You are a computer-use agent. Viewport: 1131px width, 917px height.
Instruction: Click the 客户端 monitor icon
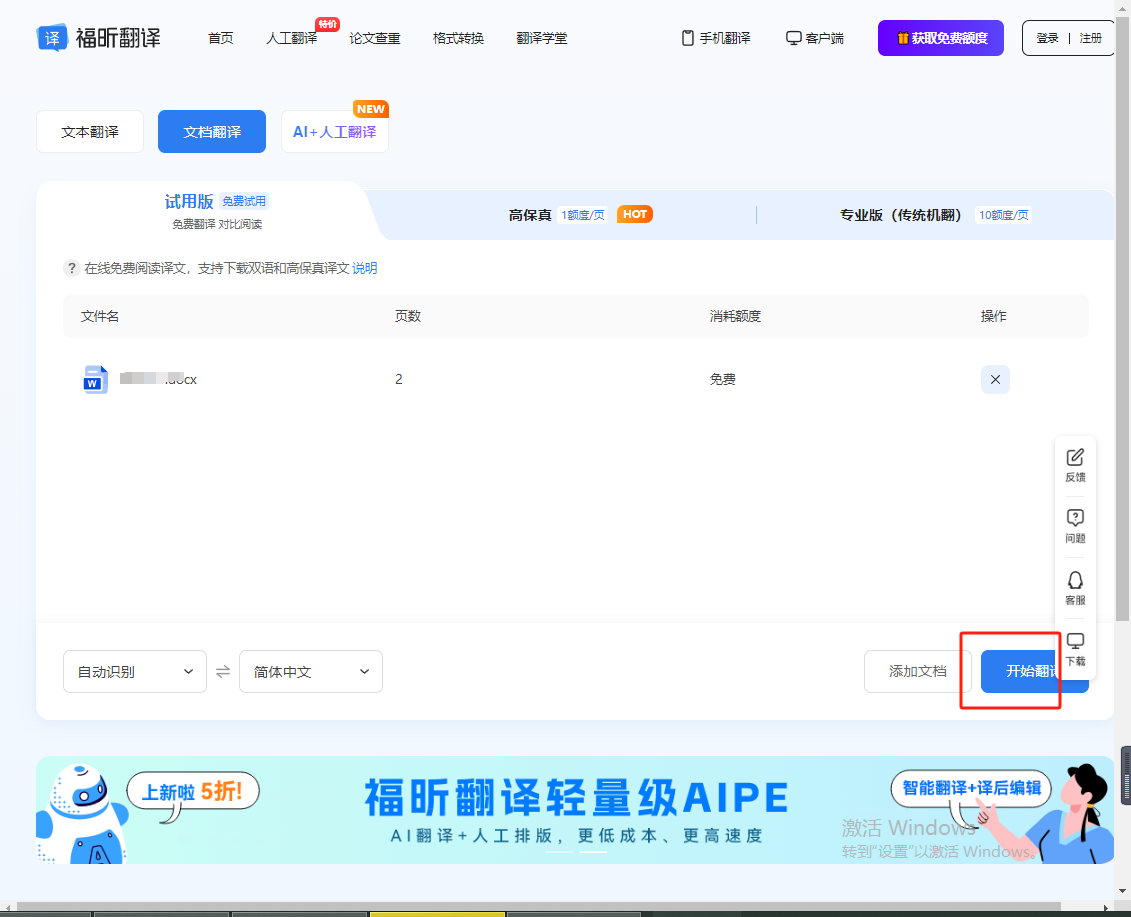pos(793,38)
